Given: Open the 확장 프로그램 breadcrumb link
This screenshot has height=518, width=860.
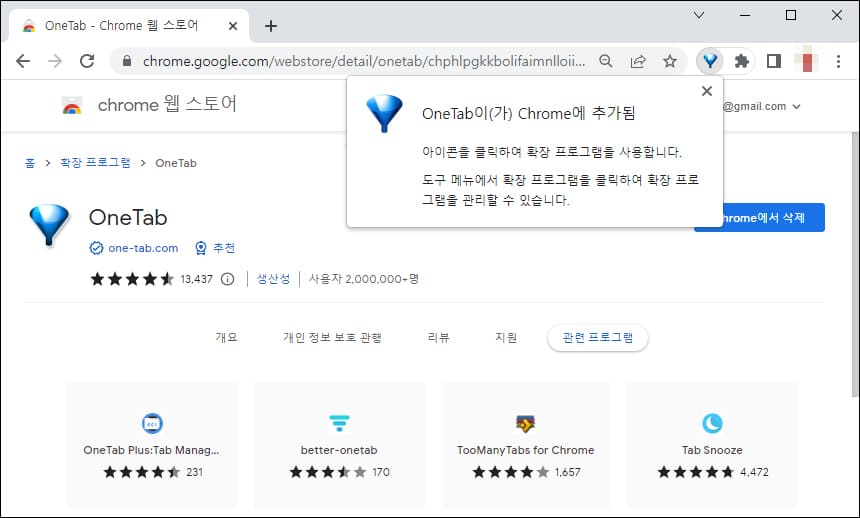Looking at the screenshot, I should 95,163.
